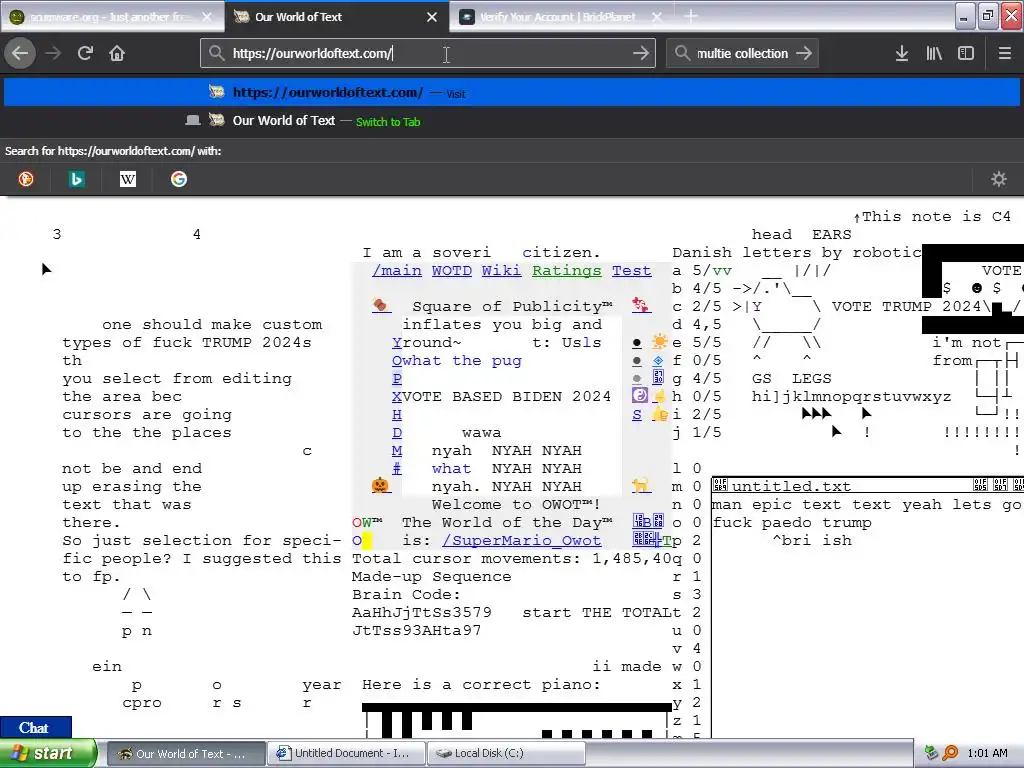The width and height of the screenshot is (1024, 768).
Task: Click the yellow highlighted cell
Action: 367,541
